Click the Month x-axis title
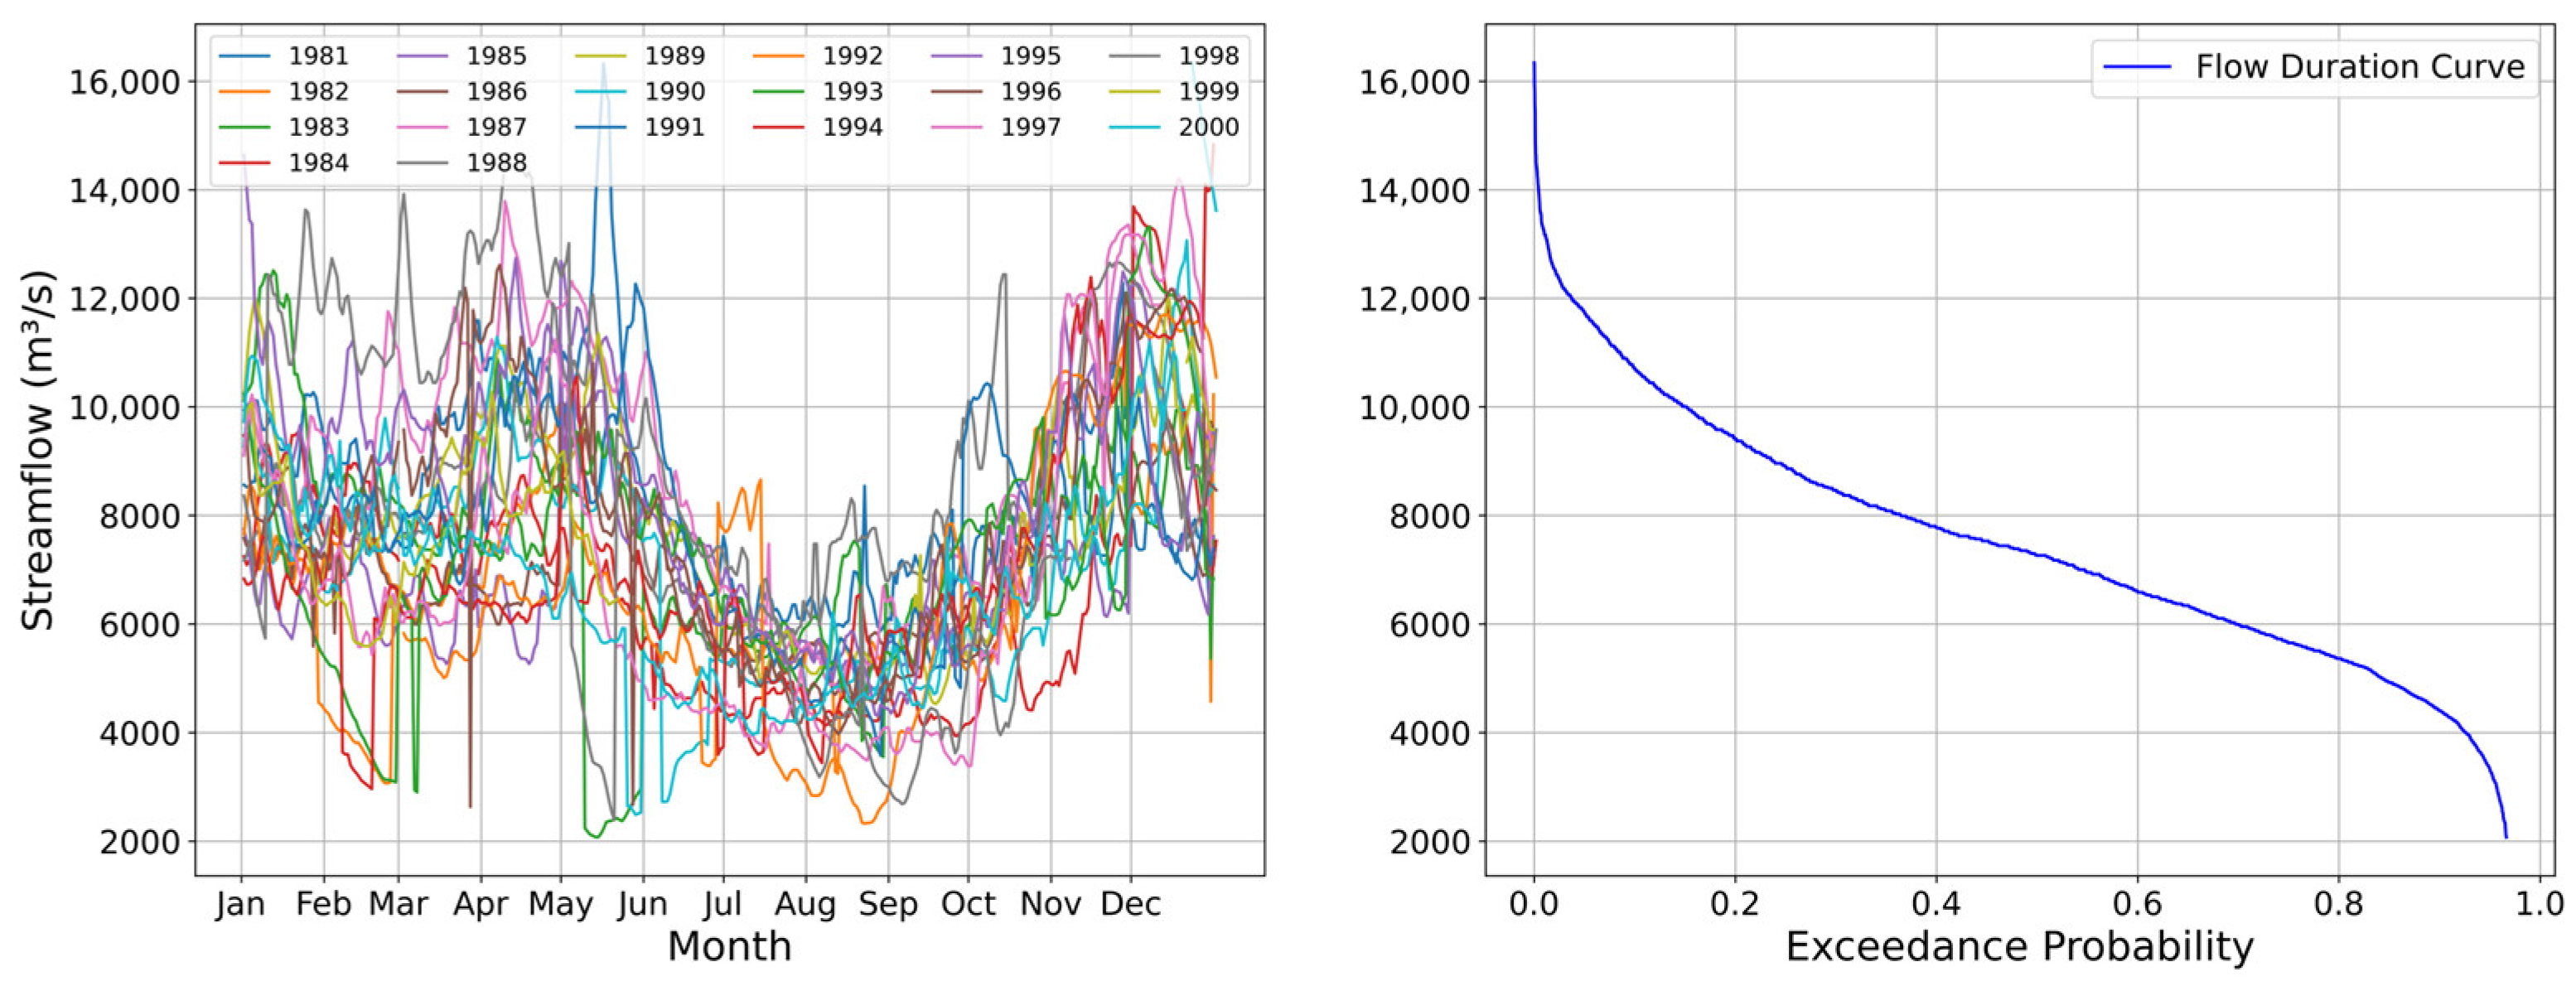The height and width of the screenshot is (986, 2576). pyautogui.click(x=729, y=946)
